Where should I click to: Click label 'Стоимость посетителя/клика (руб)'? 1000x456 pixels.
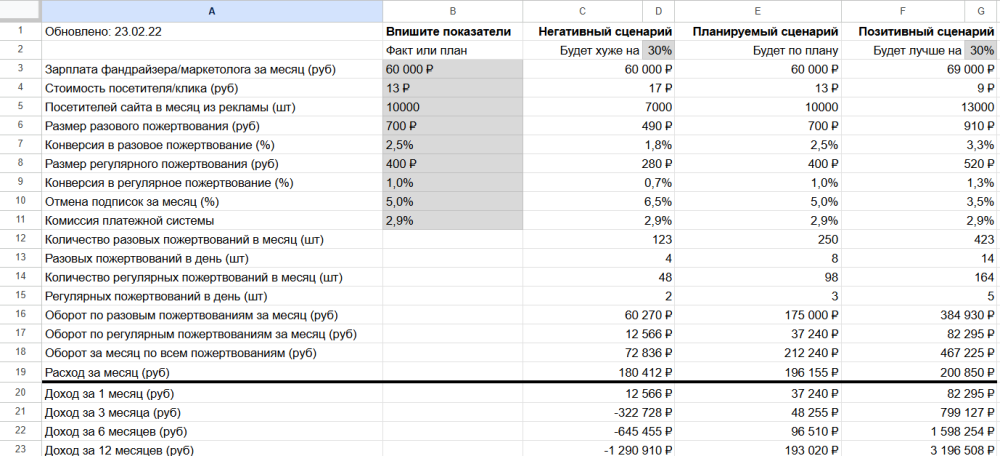pyautogui.click(x=141, y=88)
